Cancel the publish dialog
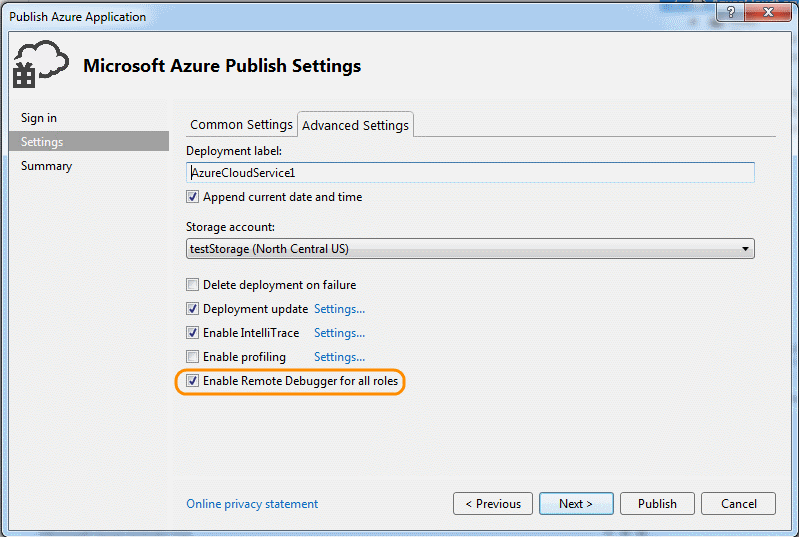Viewport: 799px width, 537px height. [x=738, y=504]
